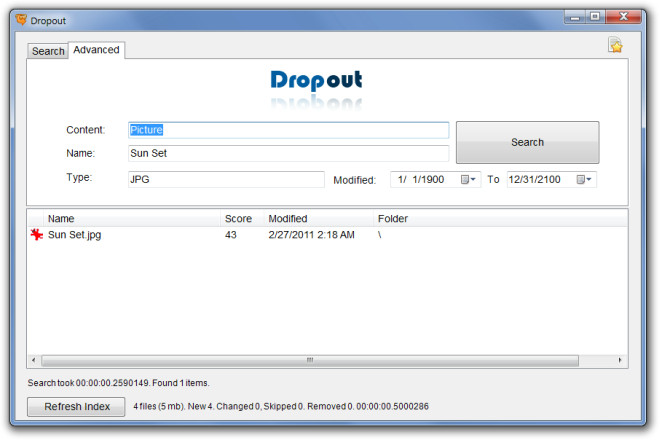Click the scrollbar right arrow
The height and width of the screenshot is (440, 660).
pos(620,360)
